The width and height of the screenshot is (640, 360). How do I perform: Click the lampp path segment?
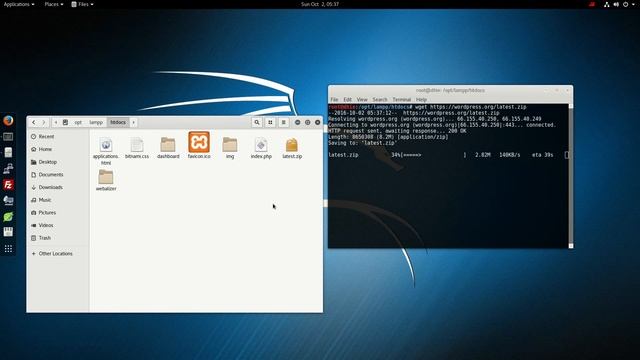tap(96, 122)
